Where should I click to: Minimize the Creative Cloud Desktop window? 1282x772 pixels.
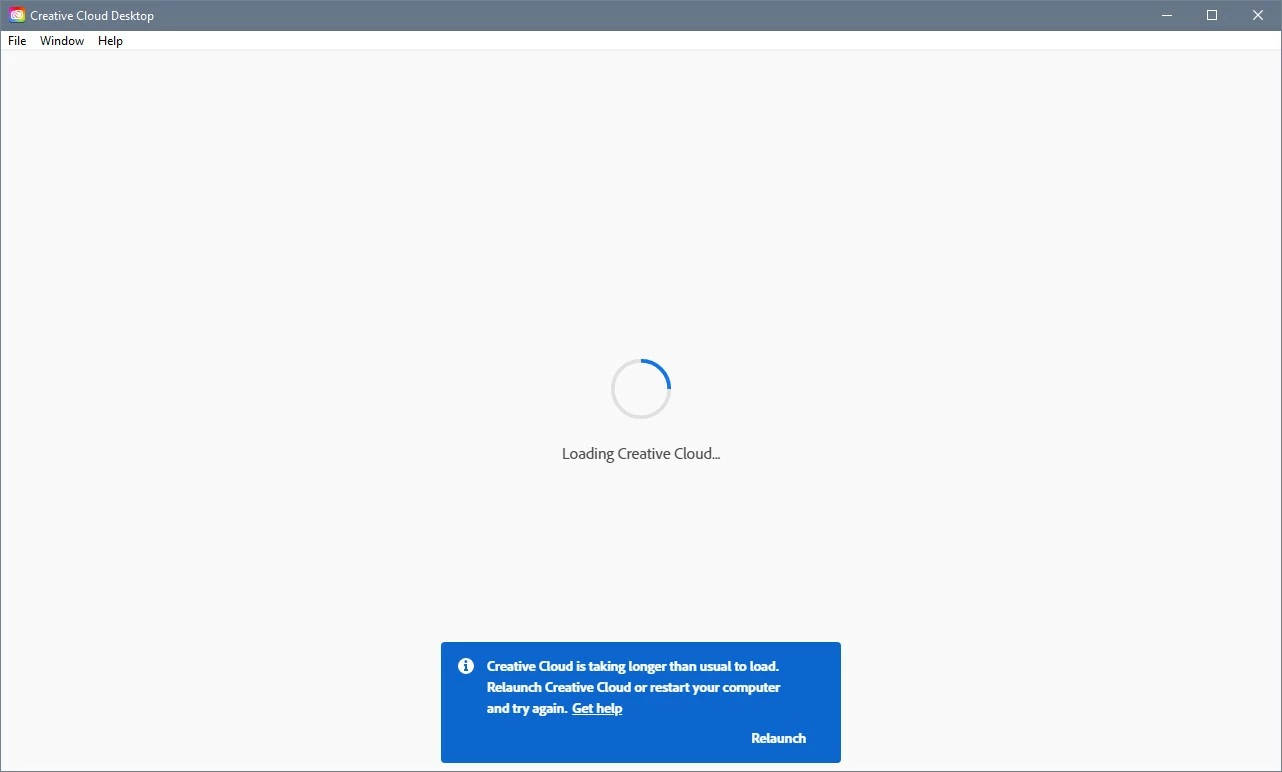click(x=1167, y=15)
